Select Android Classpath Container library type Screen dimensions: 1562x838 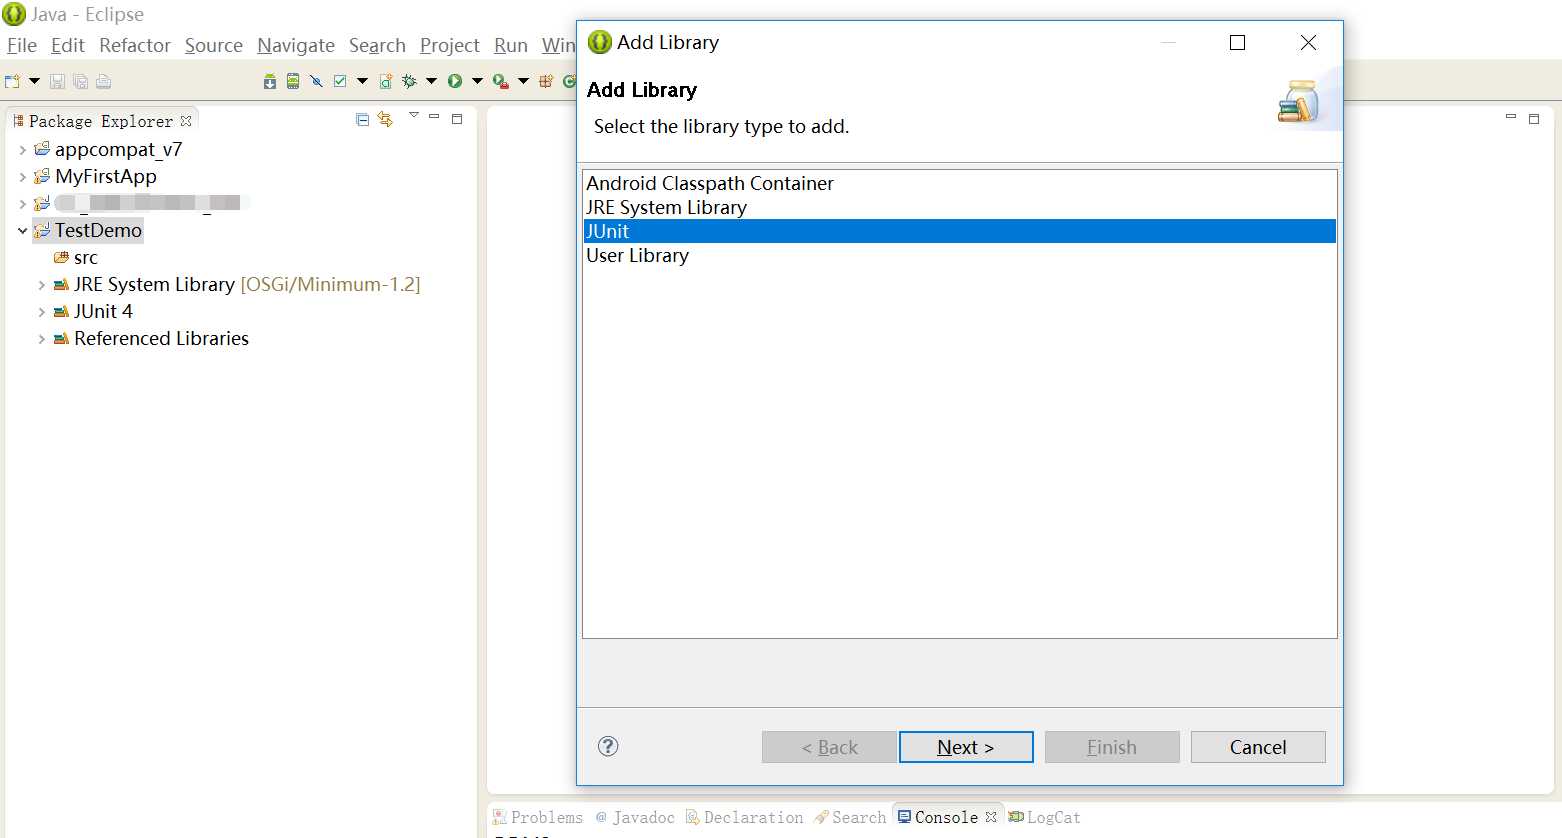959,184
